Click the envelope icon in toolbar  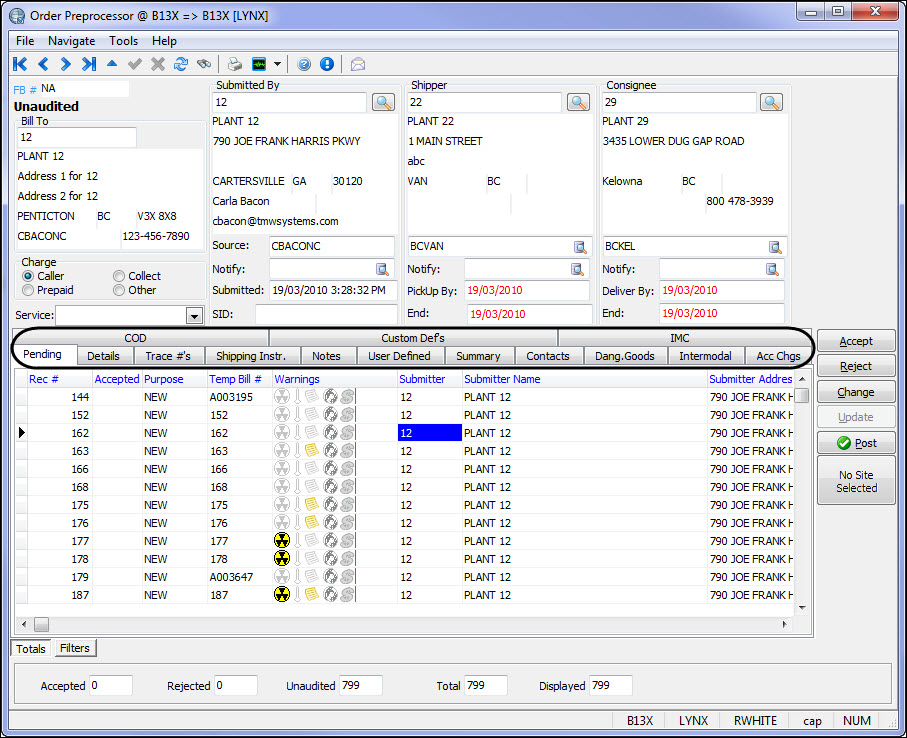click(357, 64)
